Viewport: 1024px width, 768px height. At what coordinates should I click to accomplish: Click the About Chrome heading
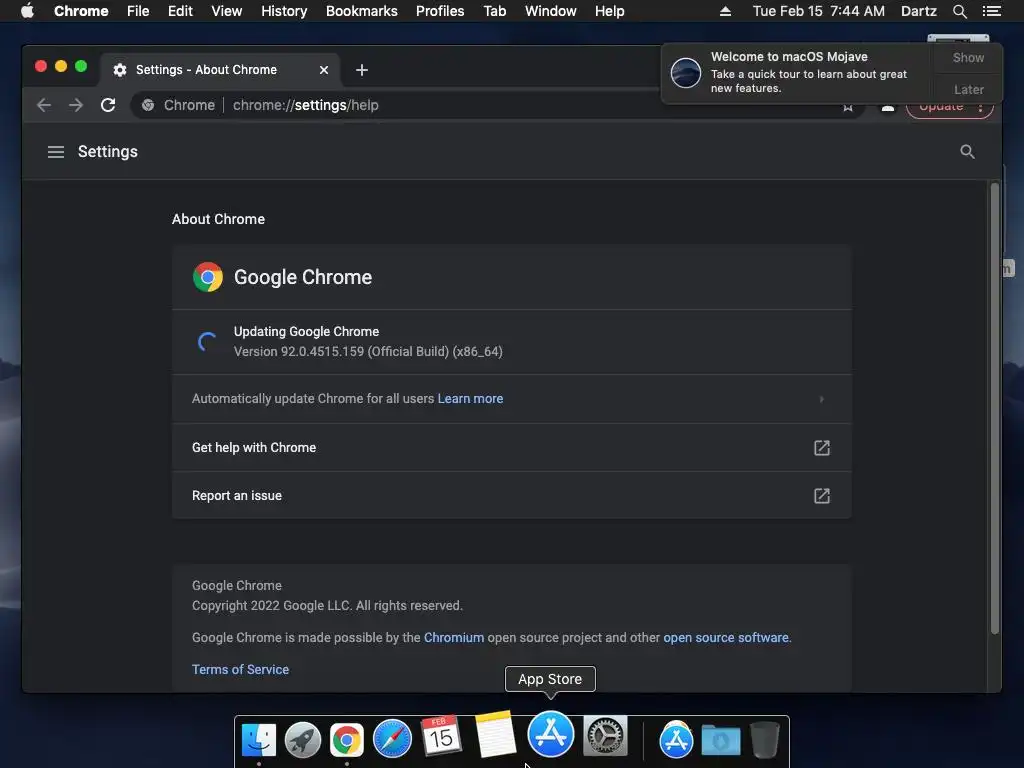(218, 219)
